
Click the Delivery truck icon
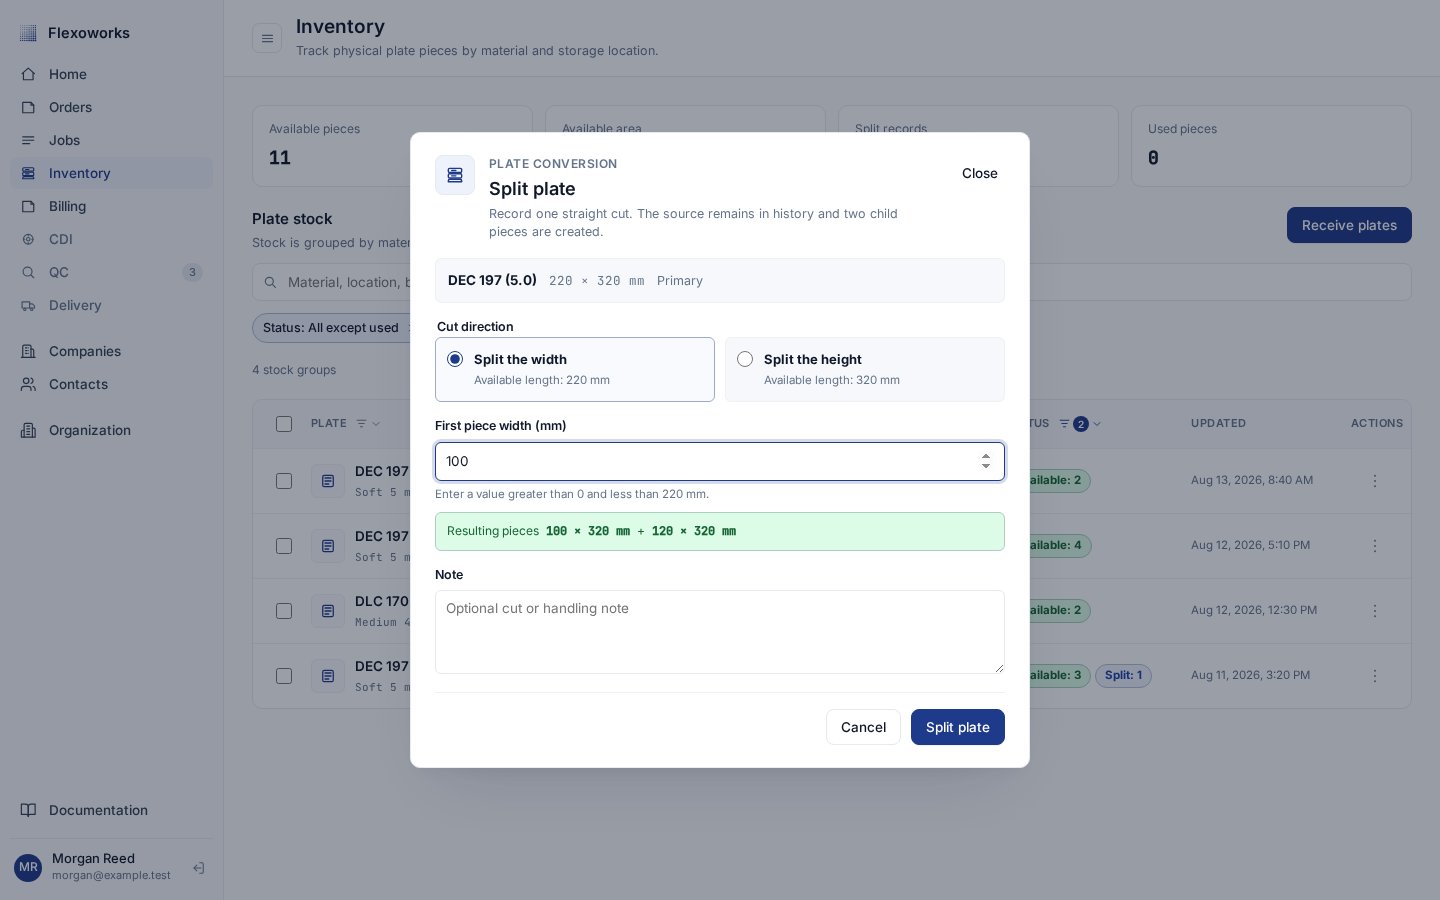(x=28, y=305)
